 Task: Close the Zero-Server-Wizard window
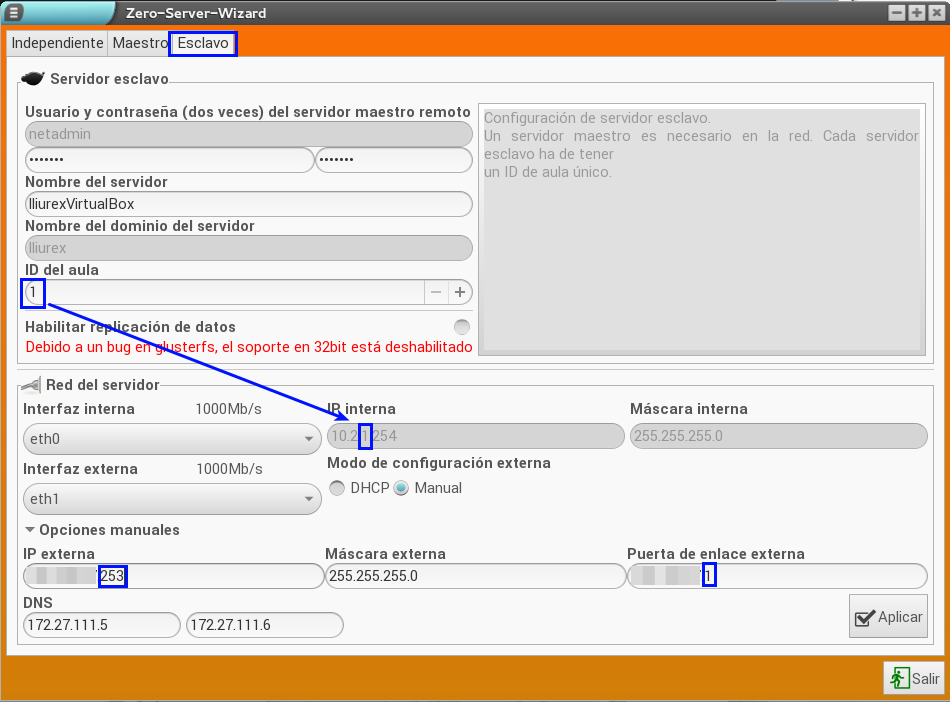tap(935, 13)
